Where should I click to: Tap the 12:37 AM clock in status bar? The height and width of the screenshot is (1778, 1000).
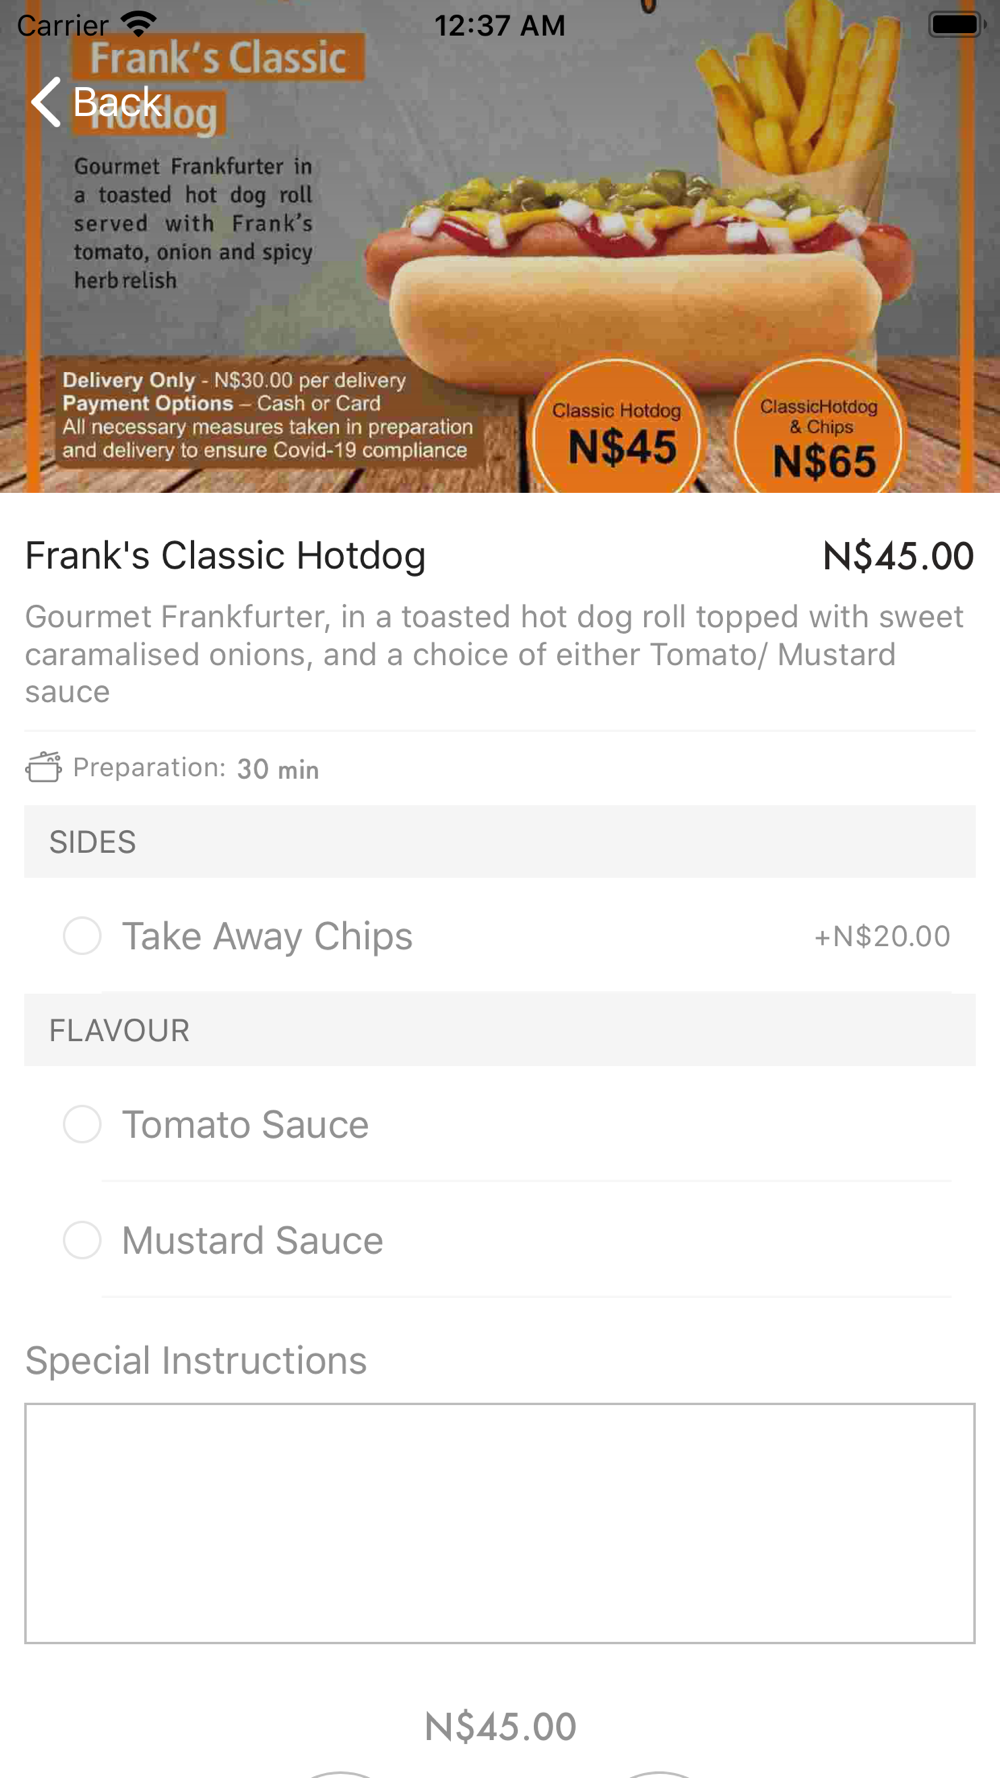tap(500, 25)
